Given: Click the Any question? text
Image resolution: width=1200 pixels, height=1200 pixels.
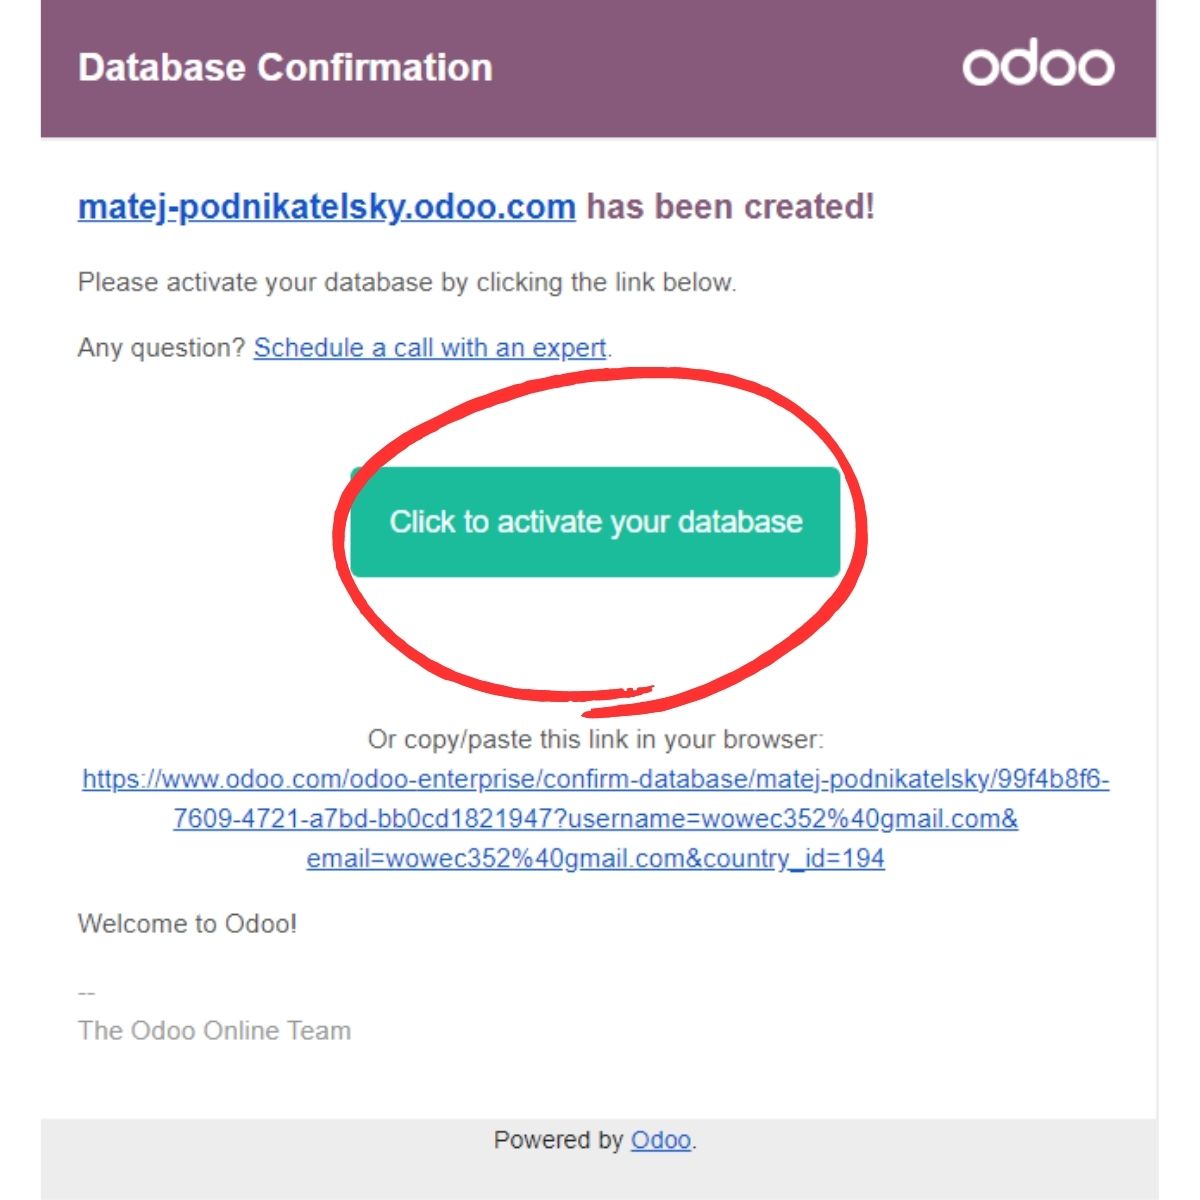Looking at the screenshot, I should point(161,348).
